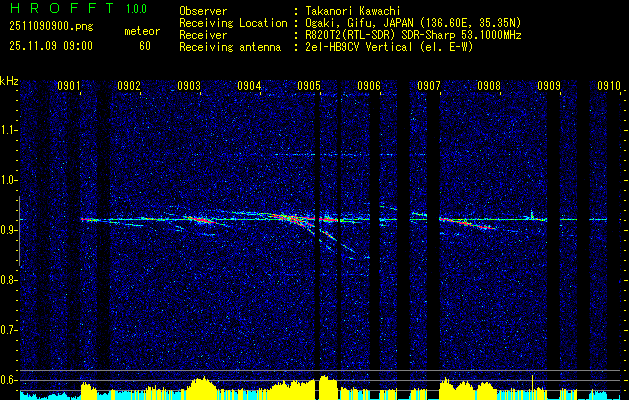Click the version number 1.0.0
Image resolution: width=629 pixels, height=400 pixels.
pos(136,9)
